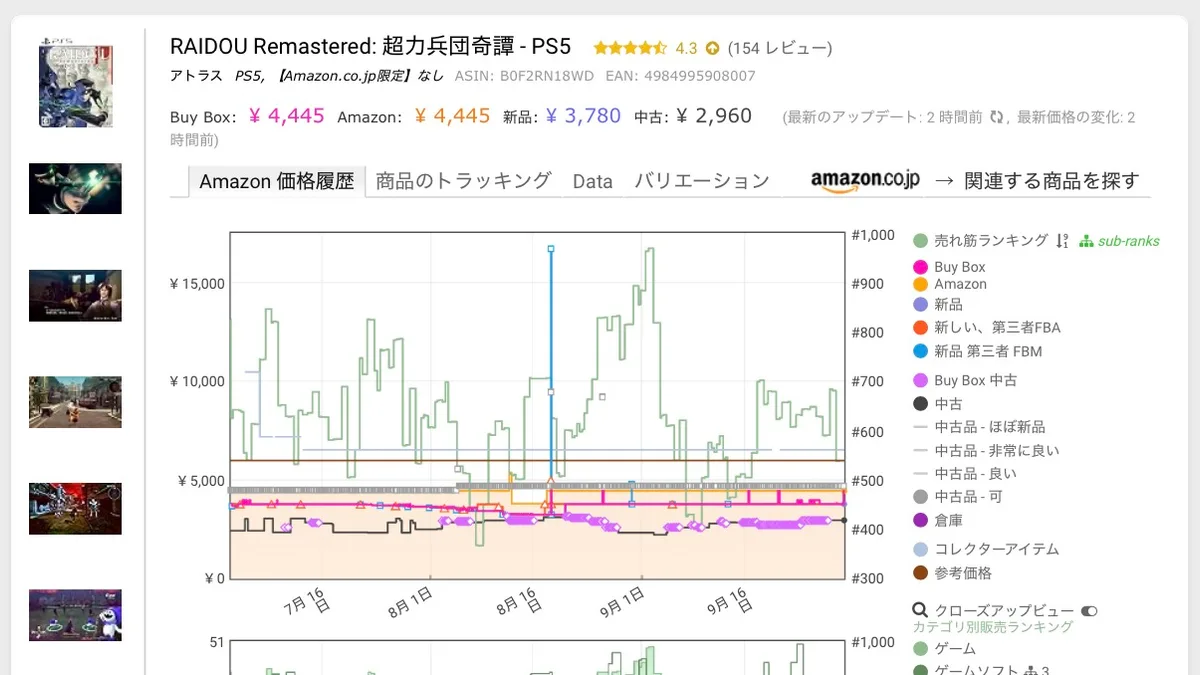Open the town street screenshot thumbnail
Screen dimensions: 1200x675
click(x=75, y=402)
